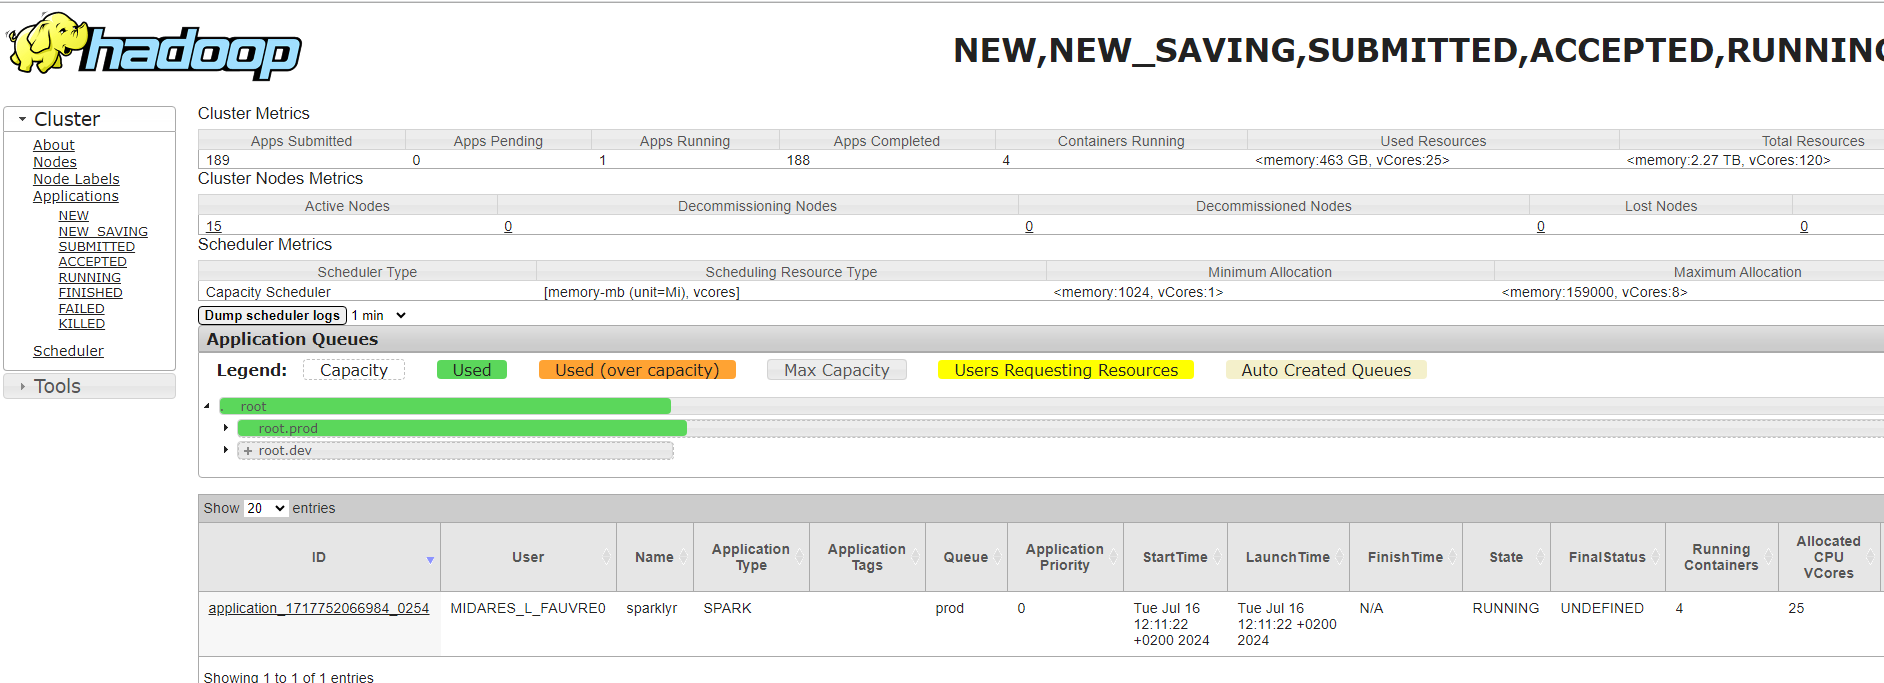Open the log dump duration dropdown

(x=379, y=315)
